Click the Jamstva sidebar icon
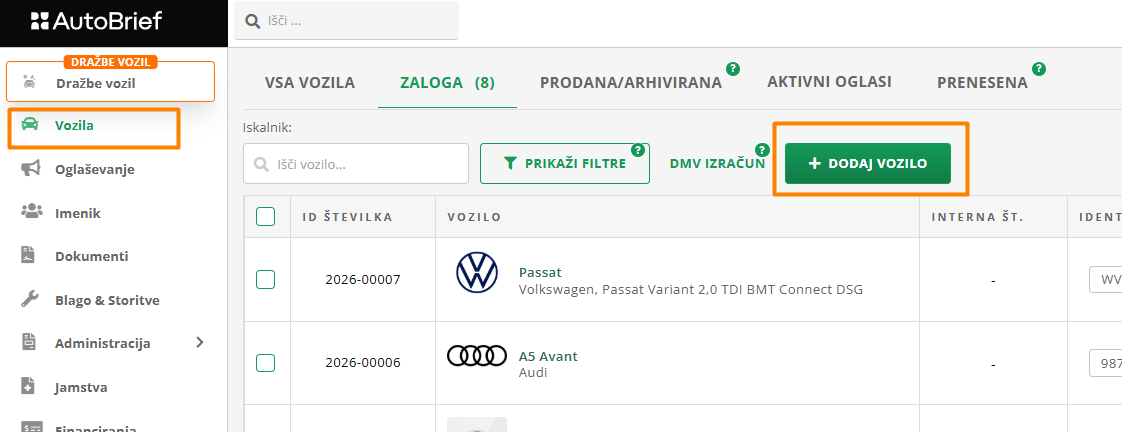The width and height of the screenshot is (1122, 432). tap(30, 387)
